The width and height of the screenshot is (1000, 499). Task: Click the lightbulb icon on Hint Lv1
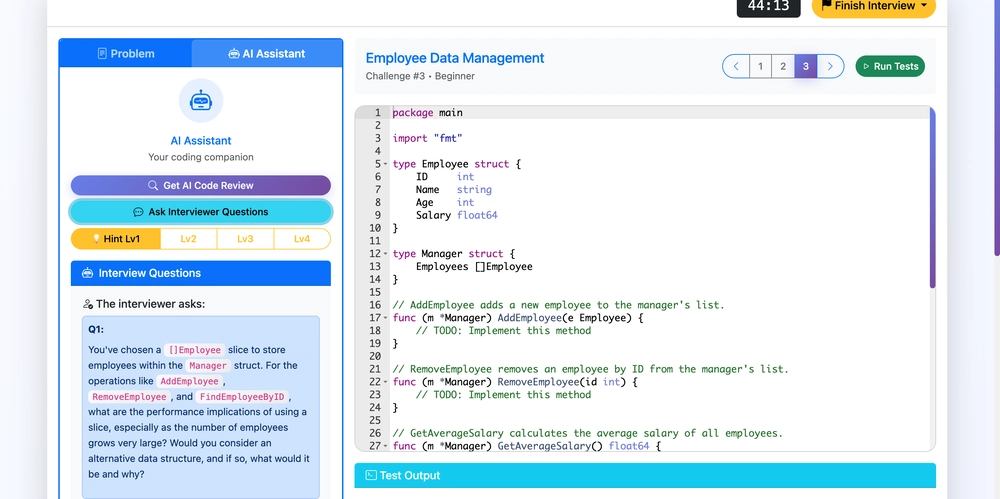click(97, 239)
